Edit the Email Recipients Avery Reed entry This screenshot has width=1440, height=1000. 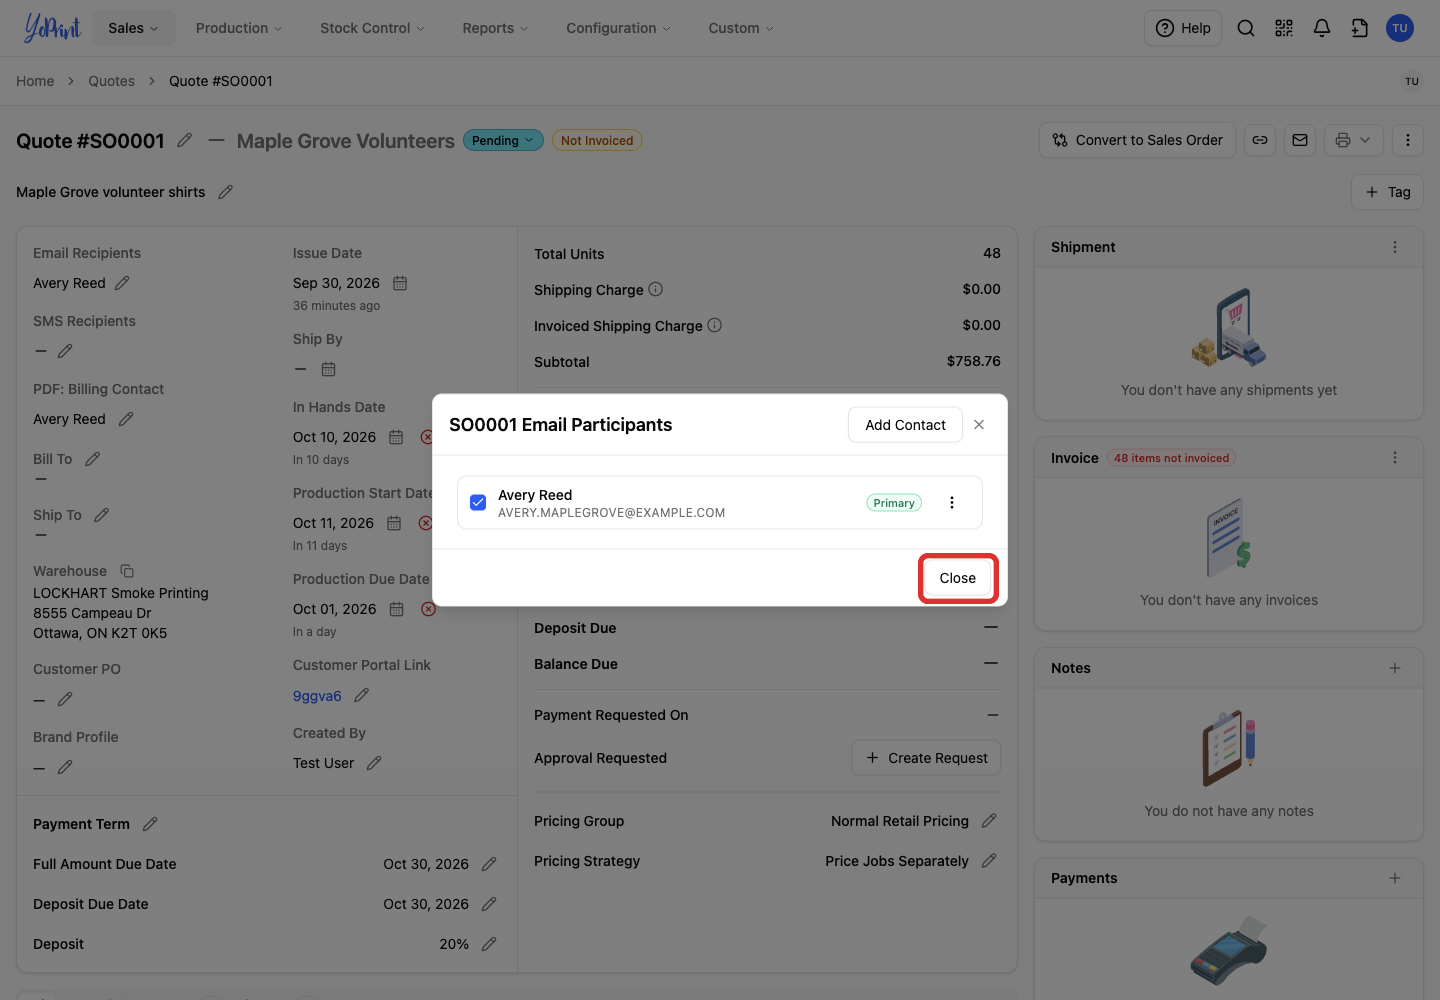122,283
